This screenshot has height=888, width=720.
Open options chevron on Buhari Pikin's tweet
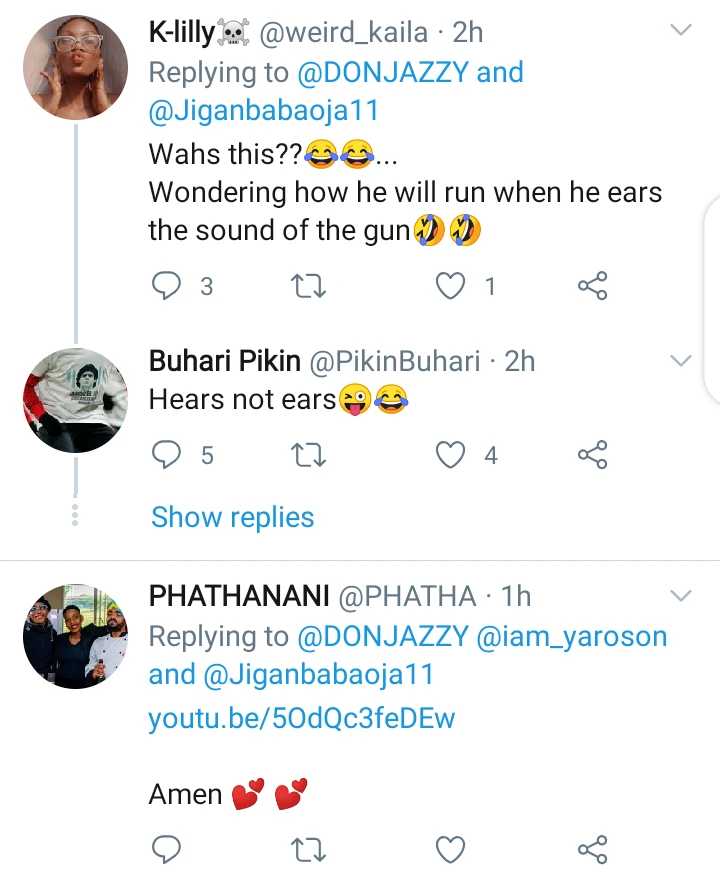coord(680,360)
